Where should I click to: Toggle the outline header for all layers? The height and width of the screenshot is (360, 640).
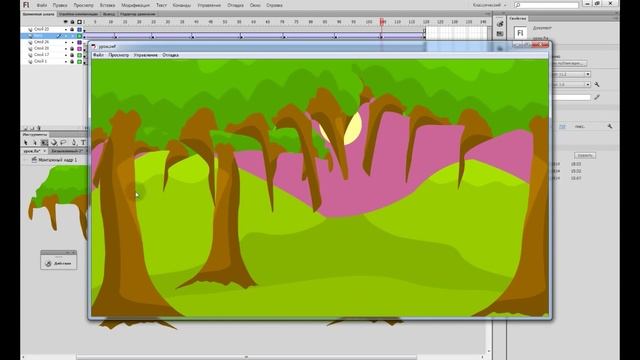(x=79, y=22)
